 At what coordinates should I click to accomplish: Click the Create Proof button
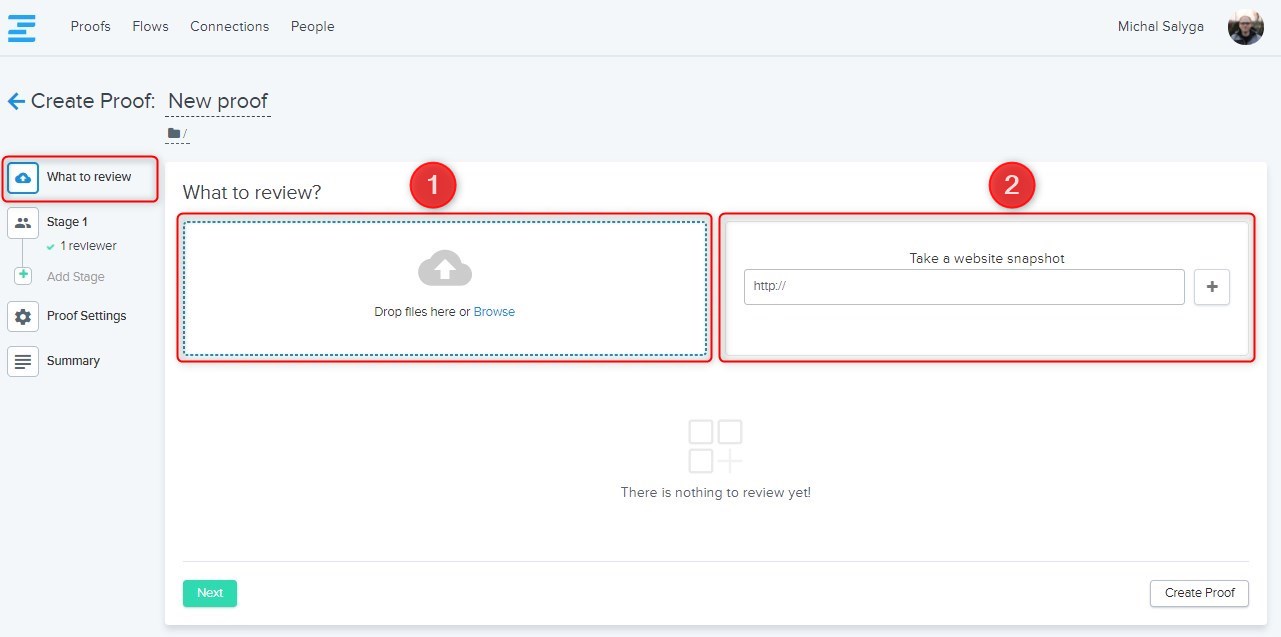[x=1199, y=593]
